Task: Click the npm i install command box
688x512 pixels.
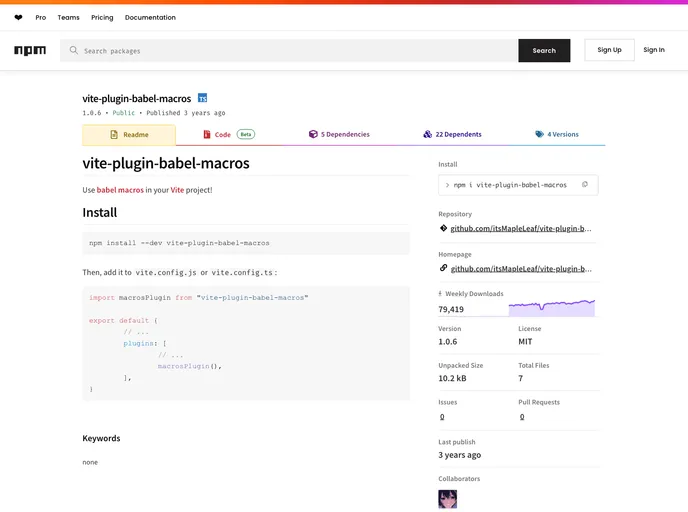Action: click(x=518, y=185)
